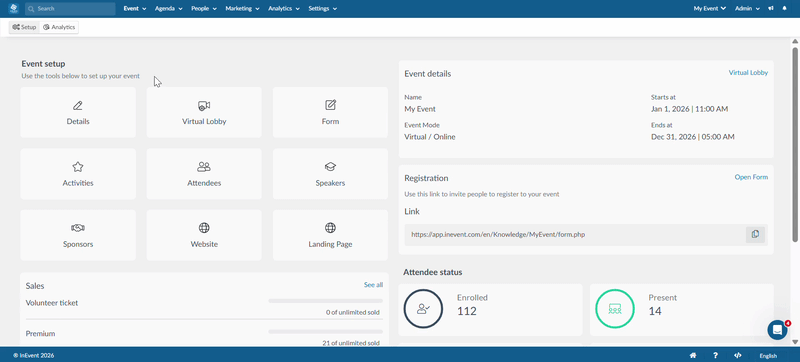Image resolution: width=800 pixels, height=362 pixels.
Task: Click the '21 of unlimited sold' text
Action: 351,343
